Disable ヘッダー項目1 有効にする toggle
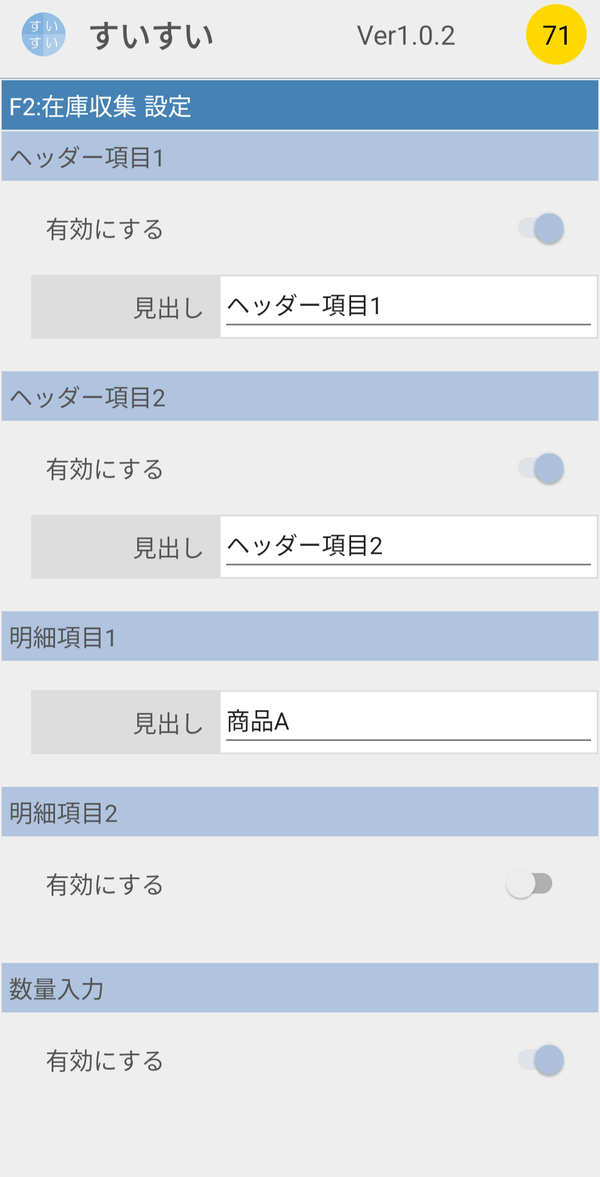Screen dimensions: 600x1177 tap(541, 229)
